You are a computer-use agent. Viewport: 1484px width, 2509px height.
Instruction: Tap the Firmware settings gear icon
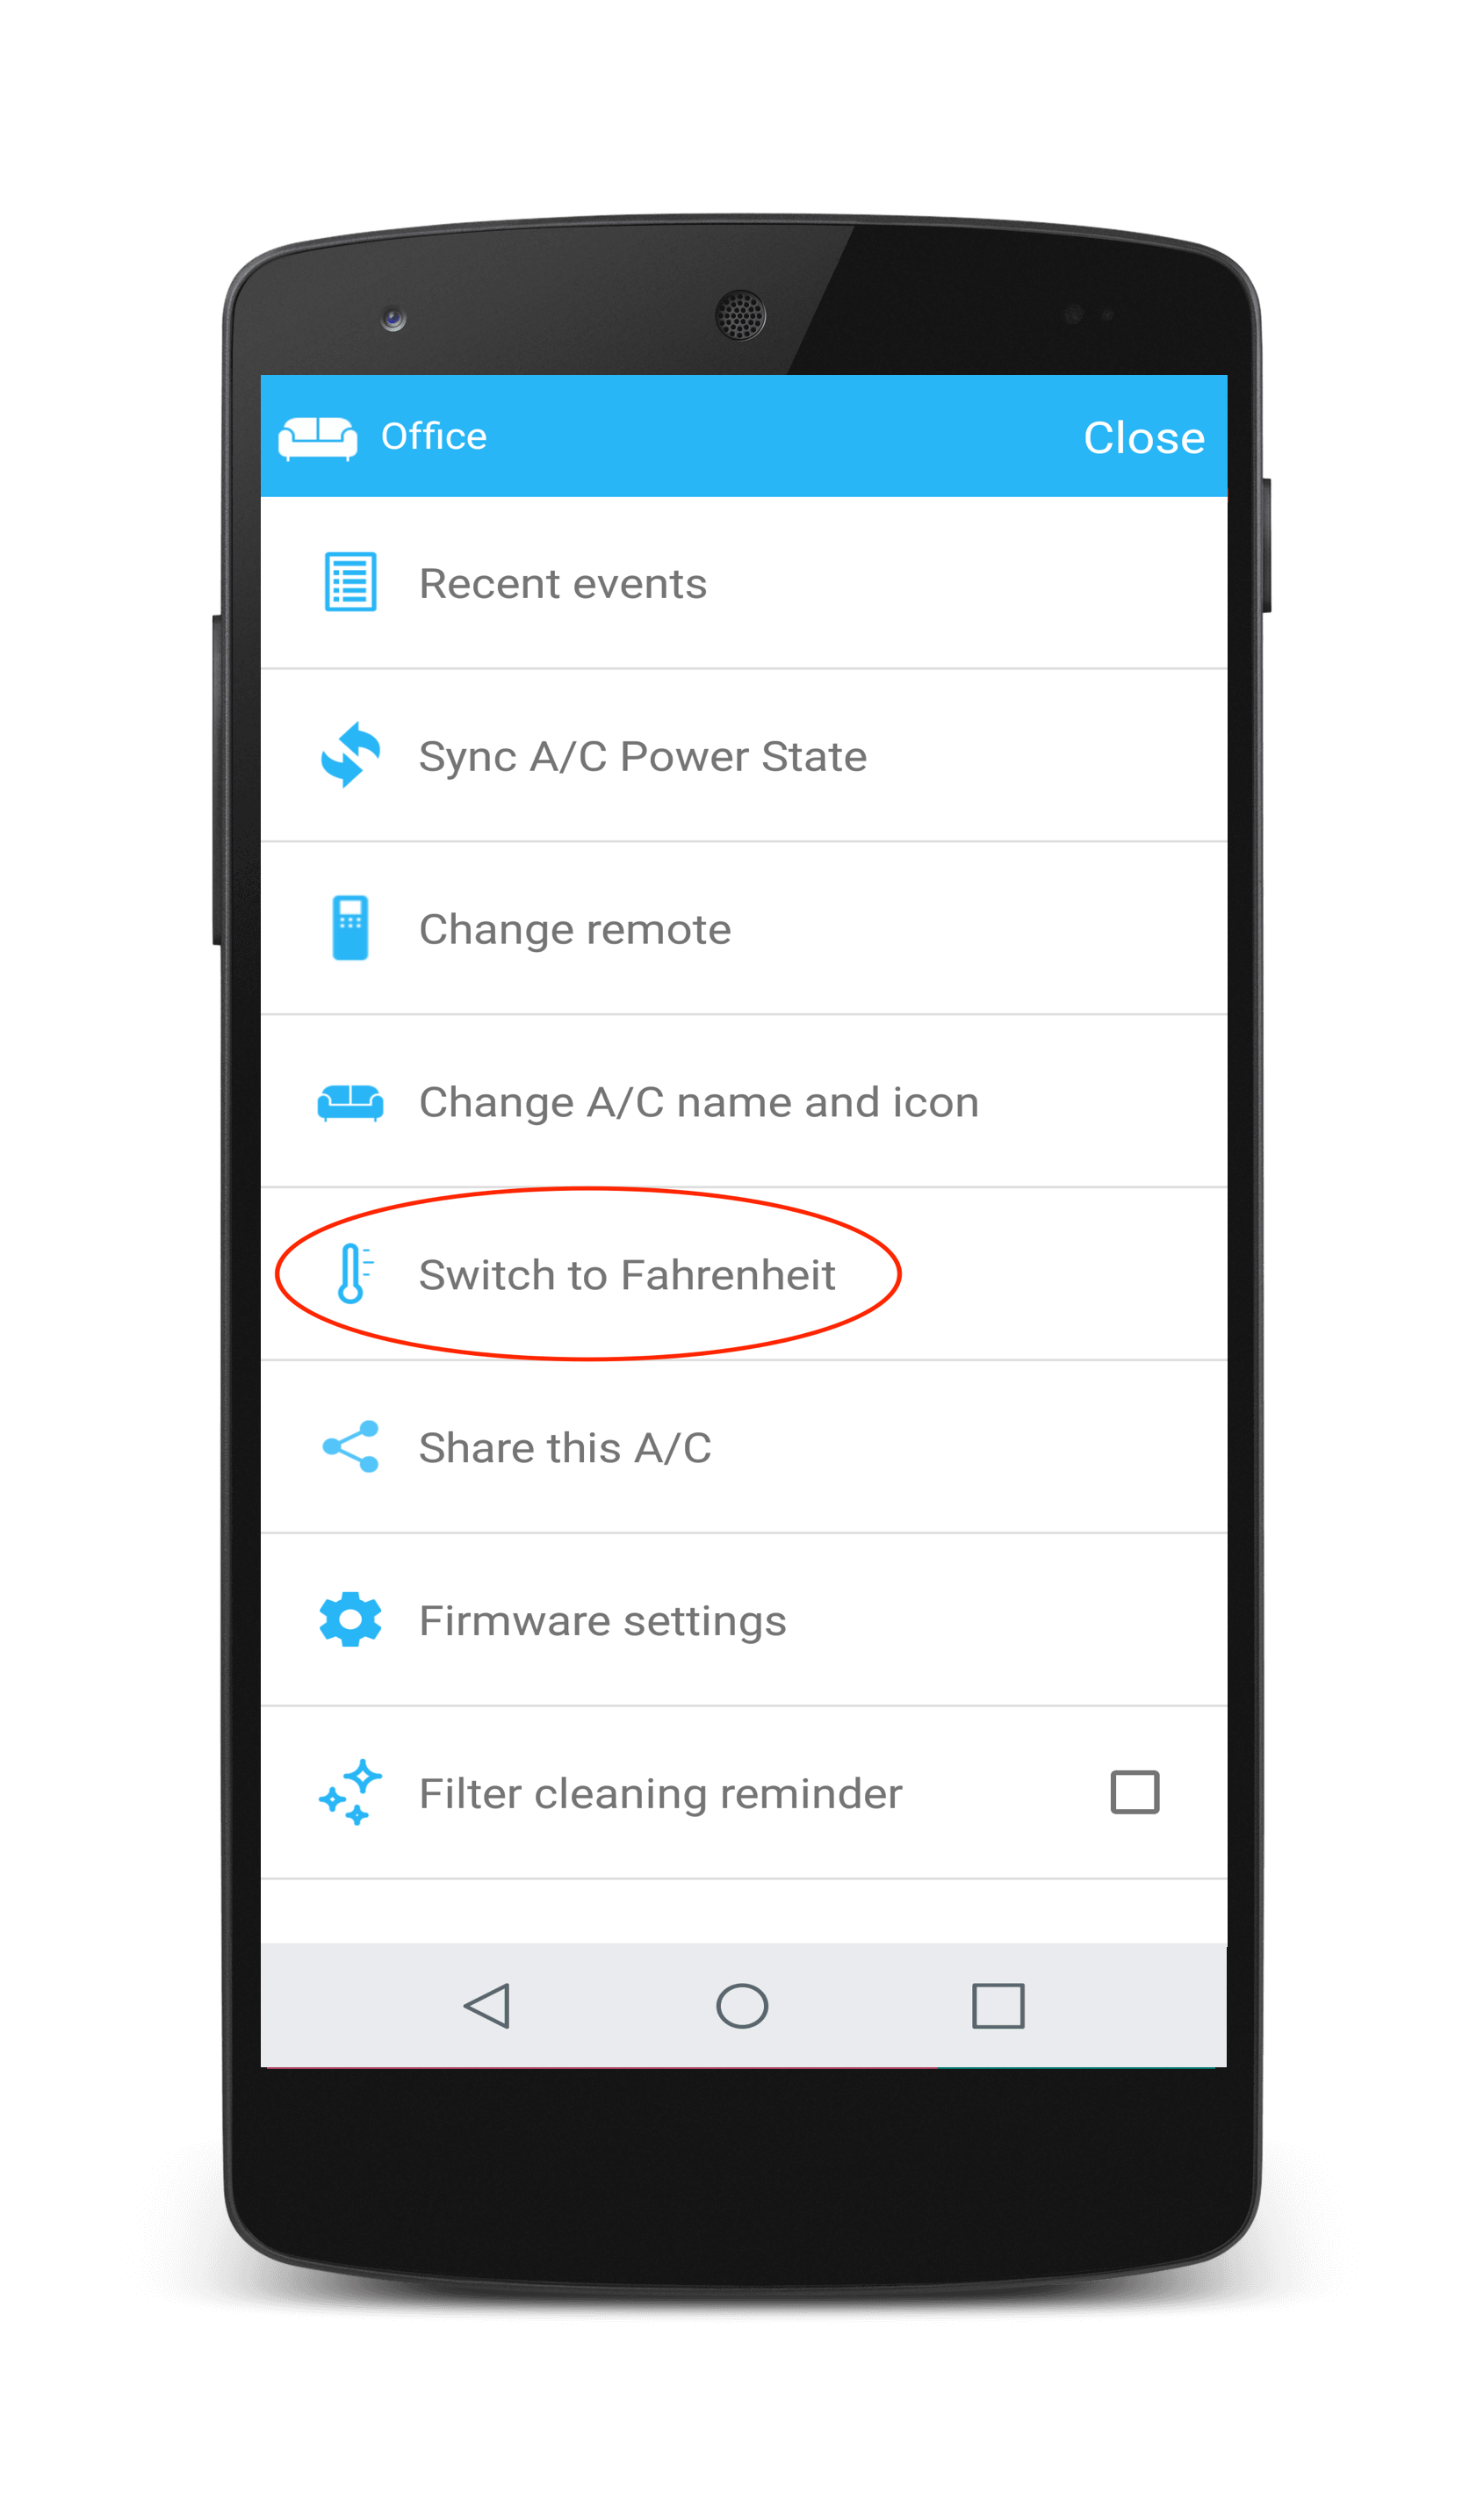click(350, 1619)
